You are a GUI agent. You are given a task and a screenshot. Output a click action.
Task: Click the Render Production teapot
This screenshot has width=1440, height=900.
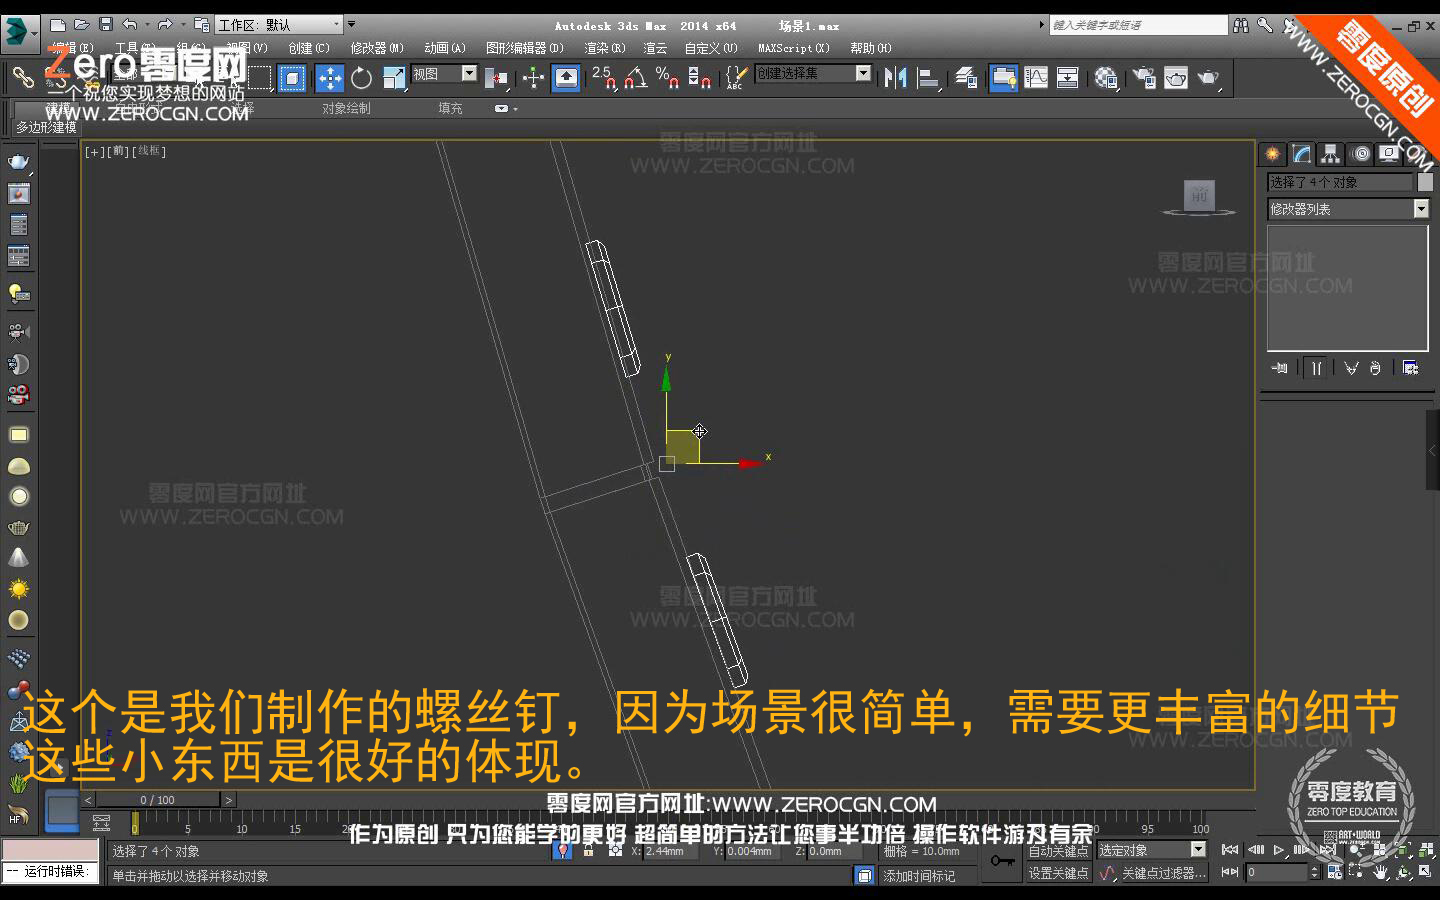(x=1208, y=78)
